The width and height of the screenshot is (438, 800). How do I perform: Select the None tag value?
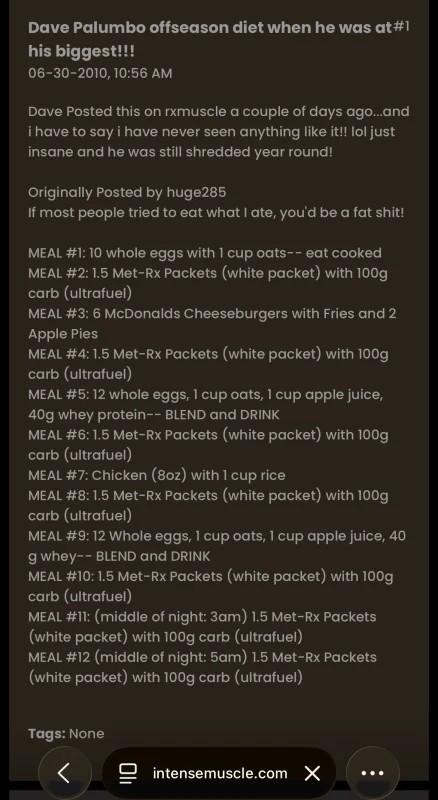click(x=87, y=734)
